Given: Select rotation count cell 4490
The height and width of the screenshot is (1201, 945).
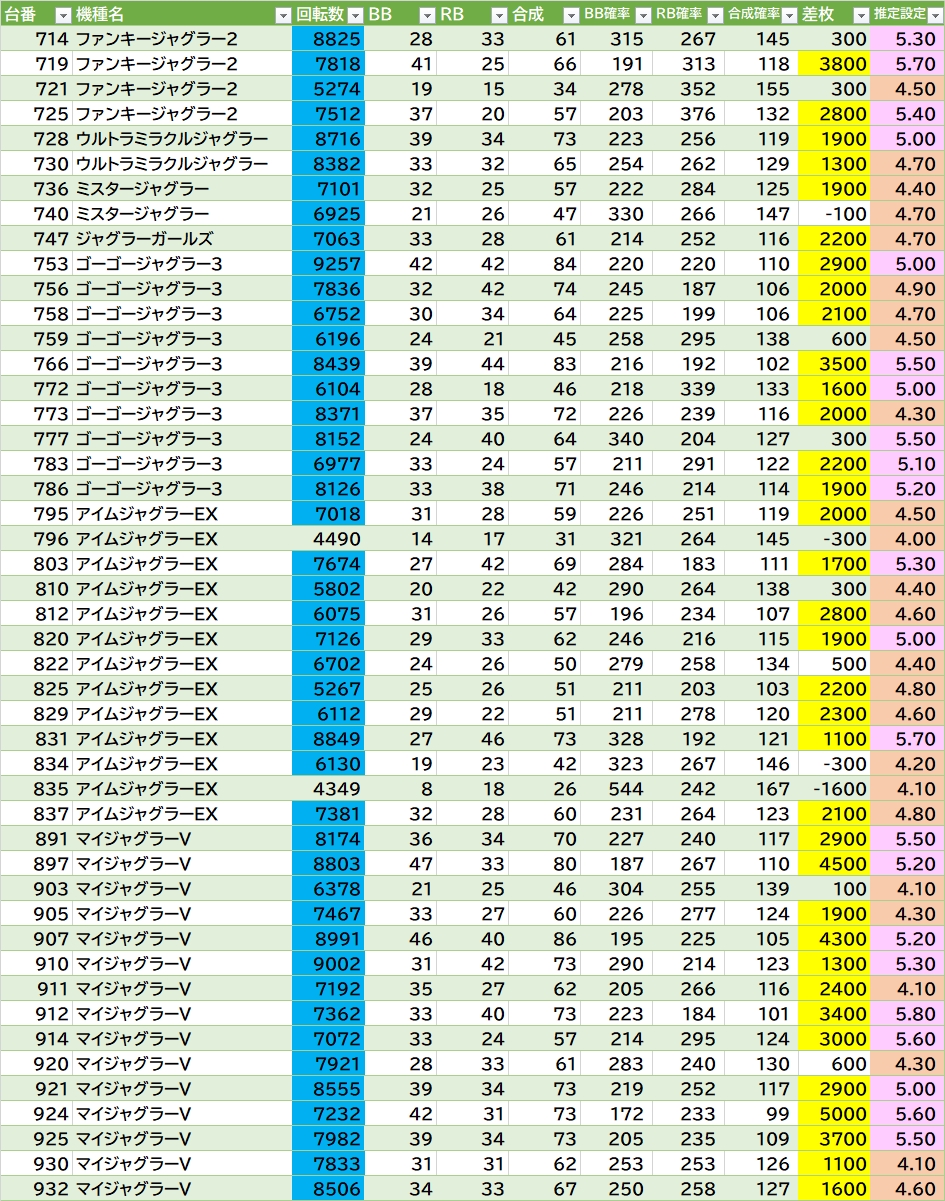Looking at the screenshot, I should [328, 539].
